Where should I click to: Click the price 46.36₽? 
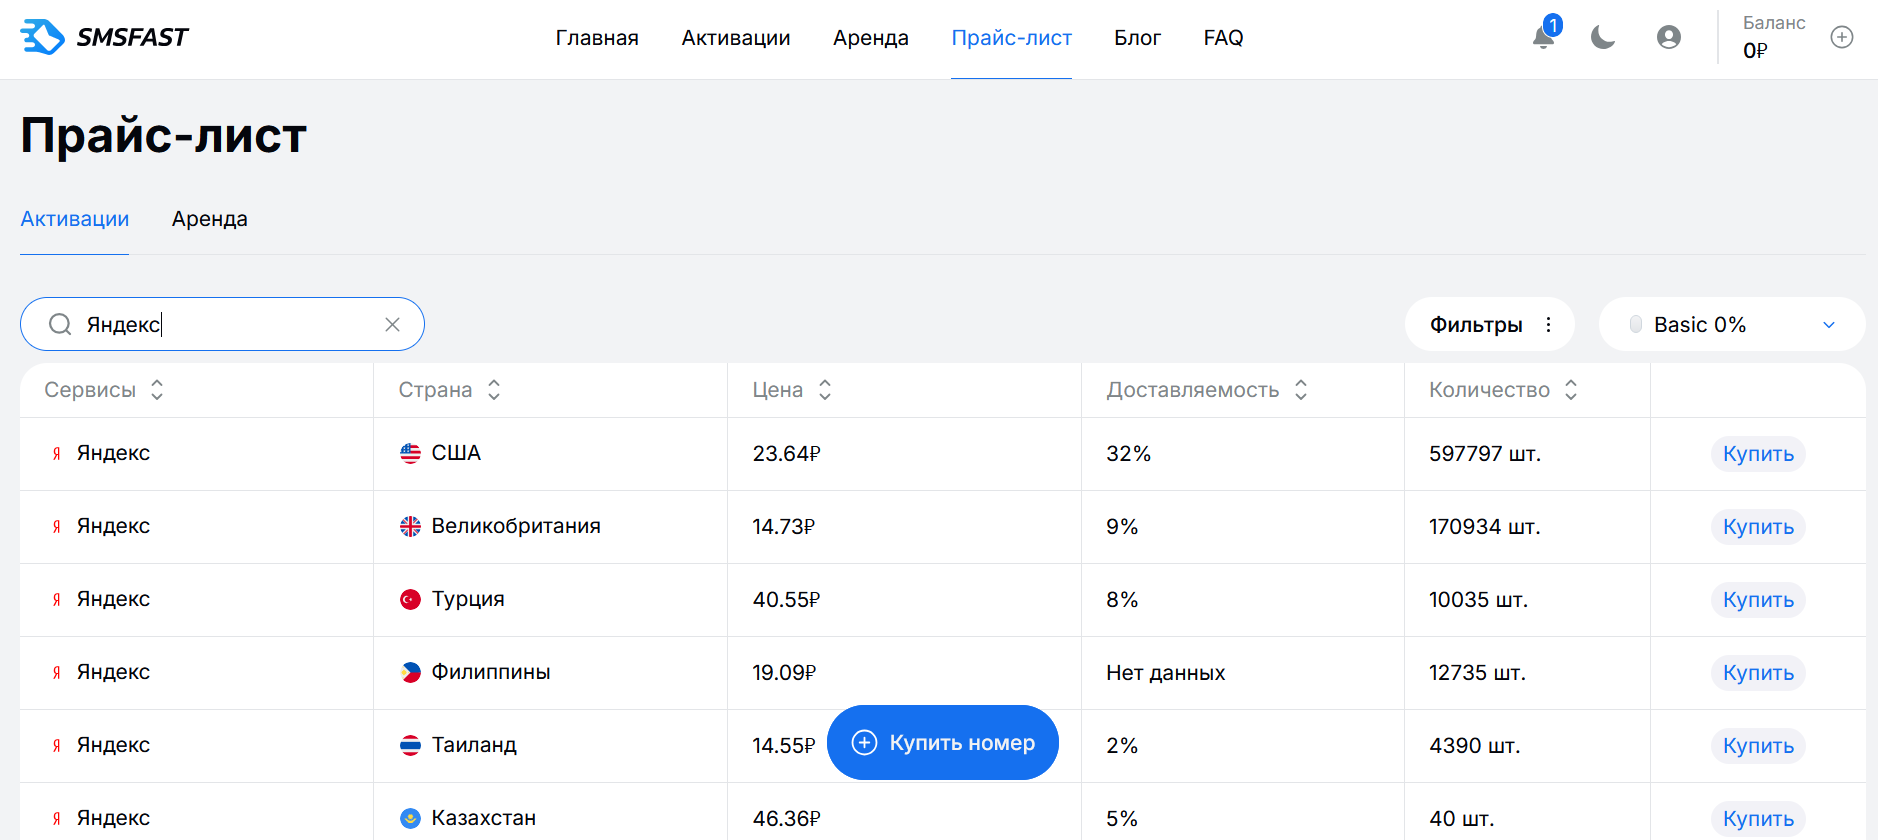tap(786, 819)
